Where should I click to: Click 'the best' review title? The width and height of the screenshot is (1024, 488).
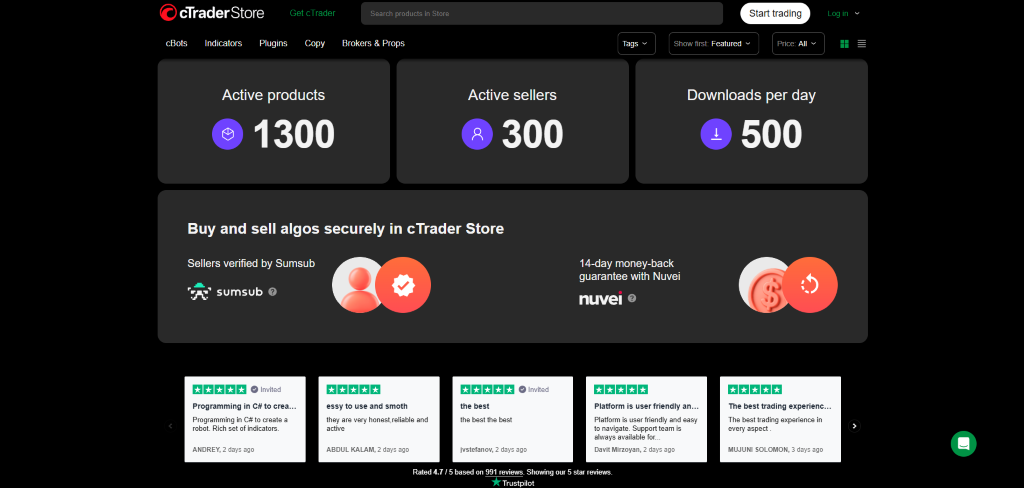pyautogui.click(x=475, y=406)
